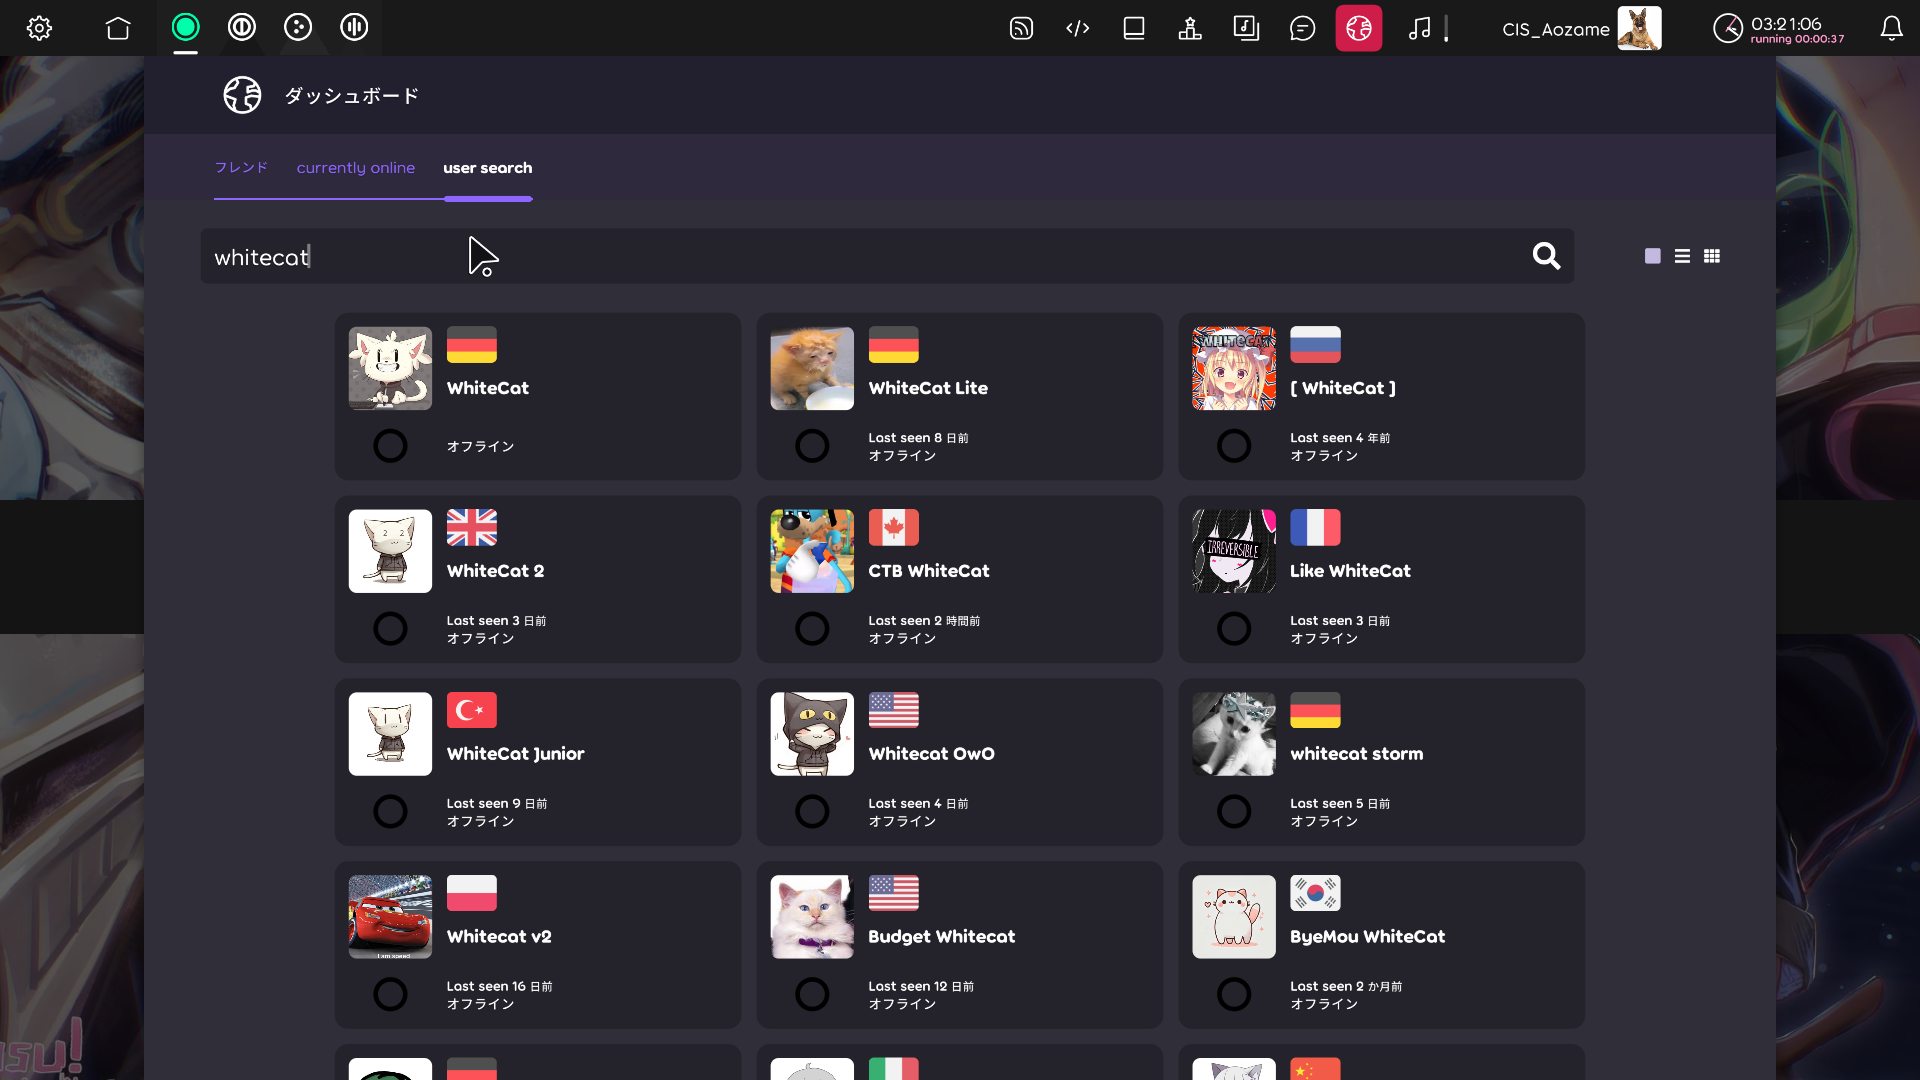Click the orange kitten avatar of WhiteCat Lite
This screenshot has width=1920, height=1080.
tap(812, 368)
